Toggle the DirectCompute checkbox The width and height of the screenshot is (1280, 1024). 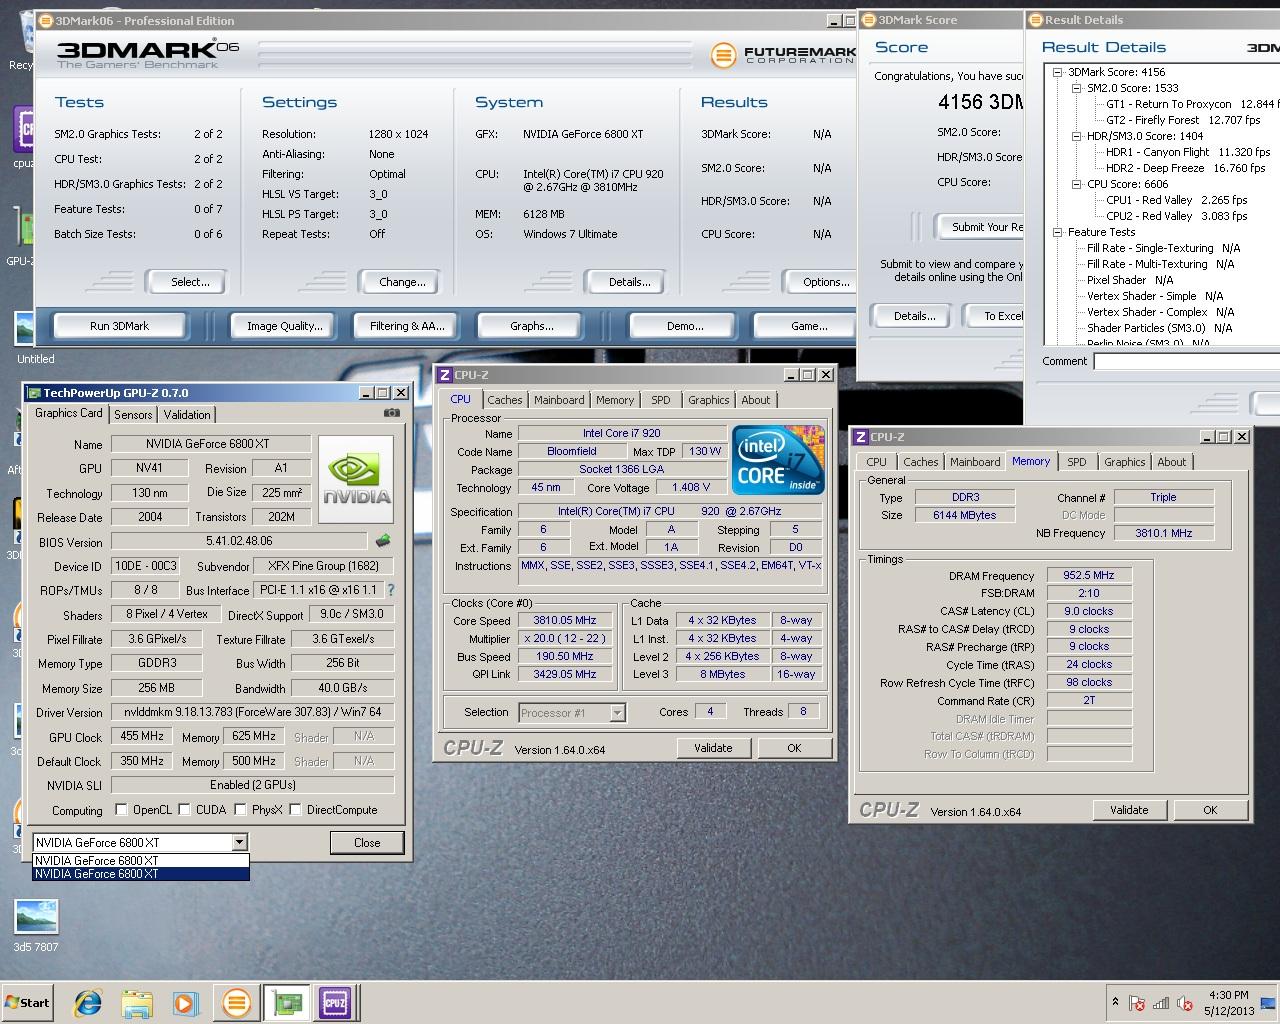click(295, 810)
